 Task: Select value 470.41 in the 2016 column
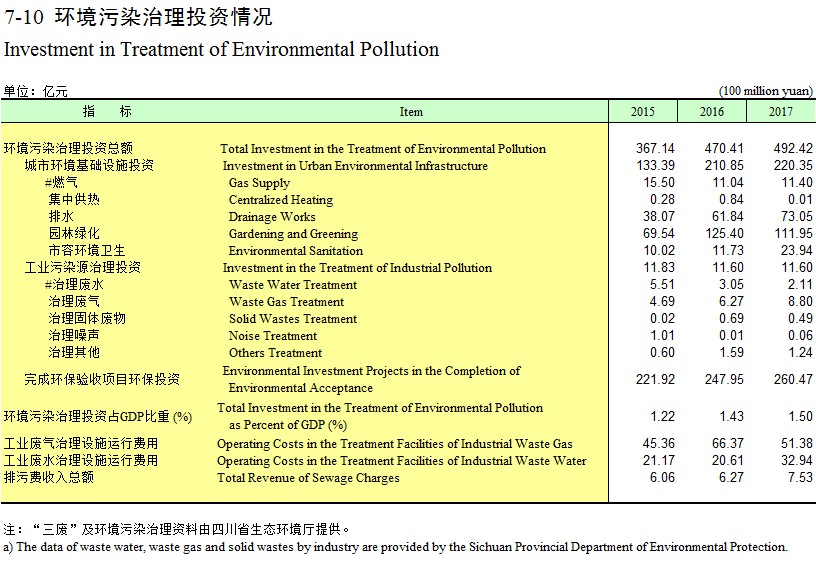click(x=724, y=148)
